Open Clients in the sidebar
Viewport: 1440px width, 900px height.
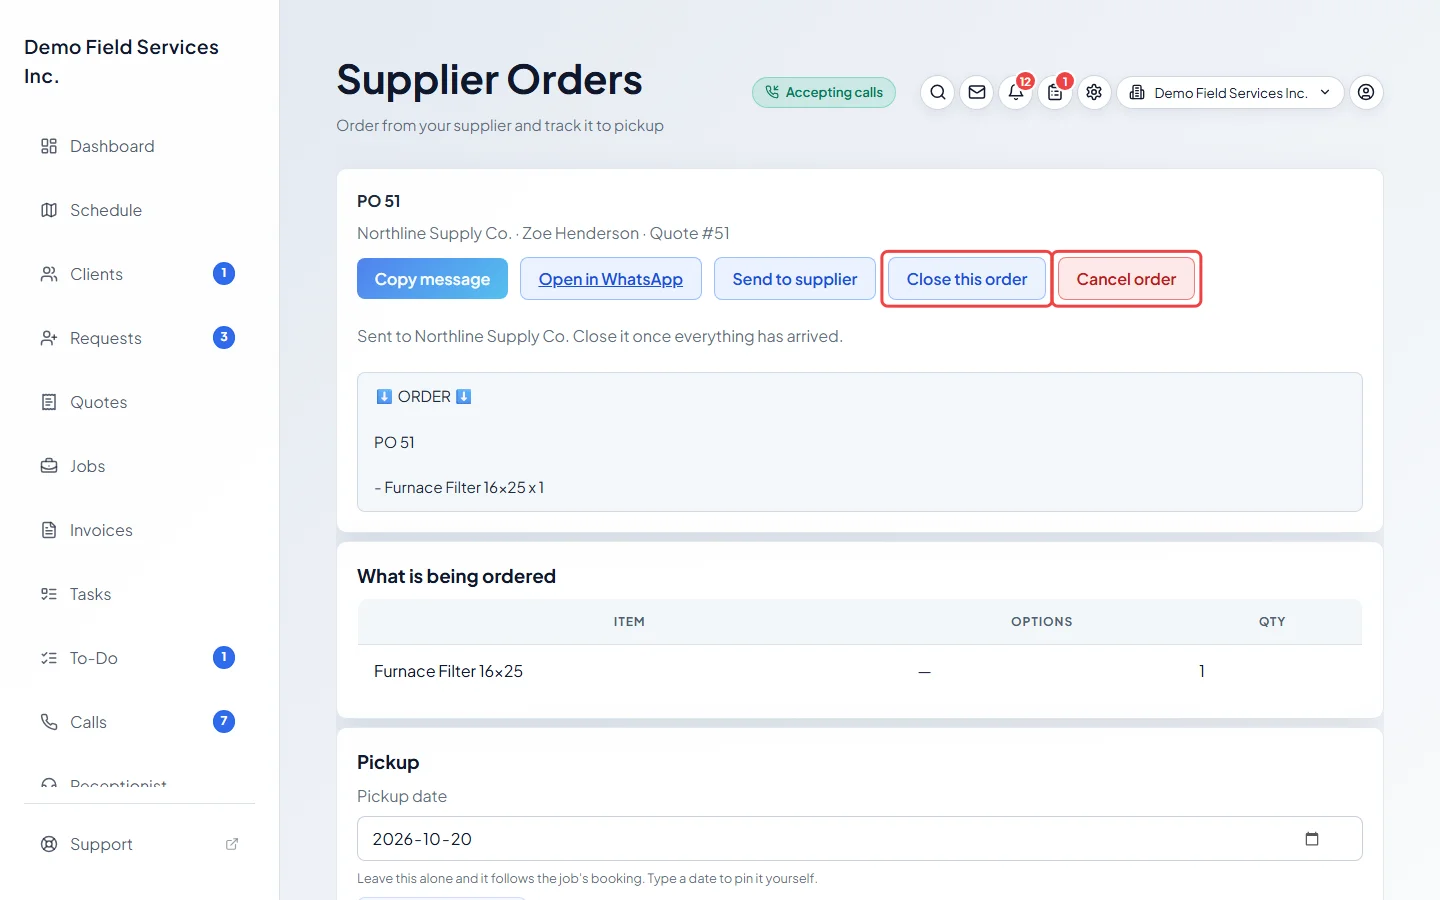[139, 274]
